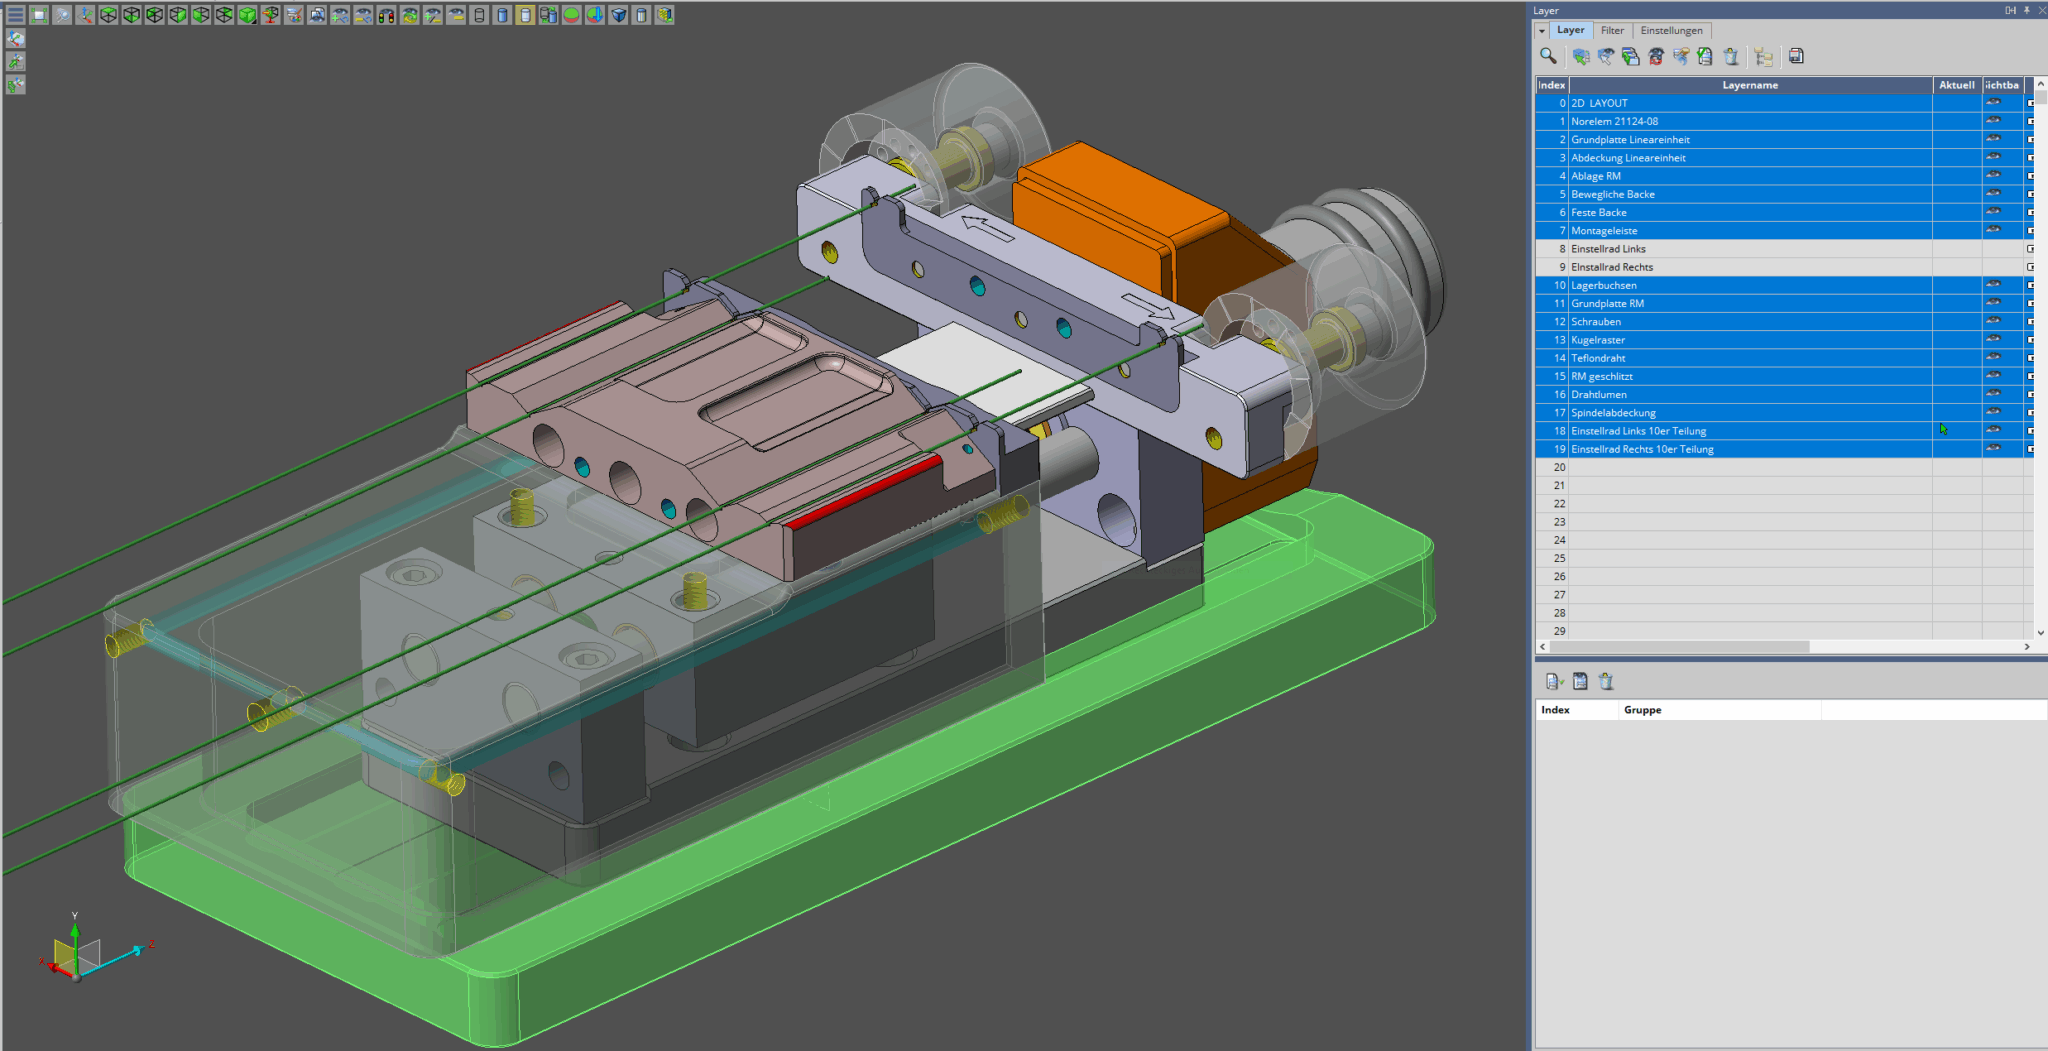This screenshot has width=2048, height=1051.
Task: Toggle visibility eye for Grundplatte Lineareinheit layer
Action: 1993,139
